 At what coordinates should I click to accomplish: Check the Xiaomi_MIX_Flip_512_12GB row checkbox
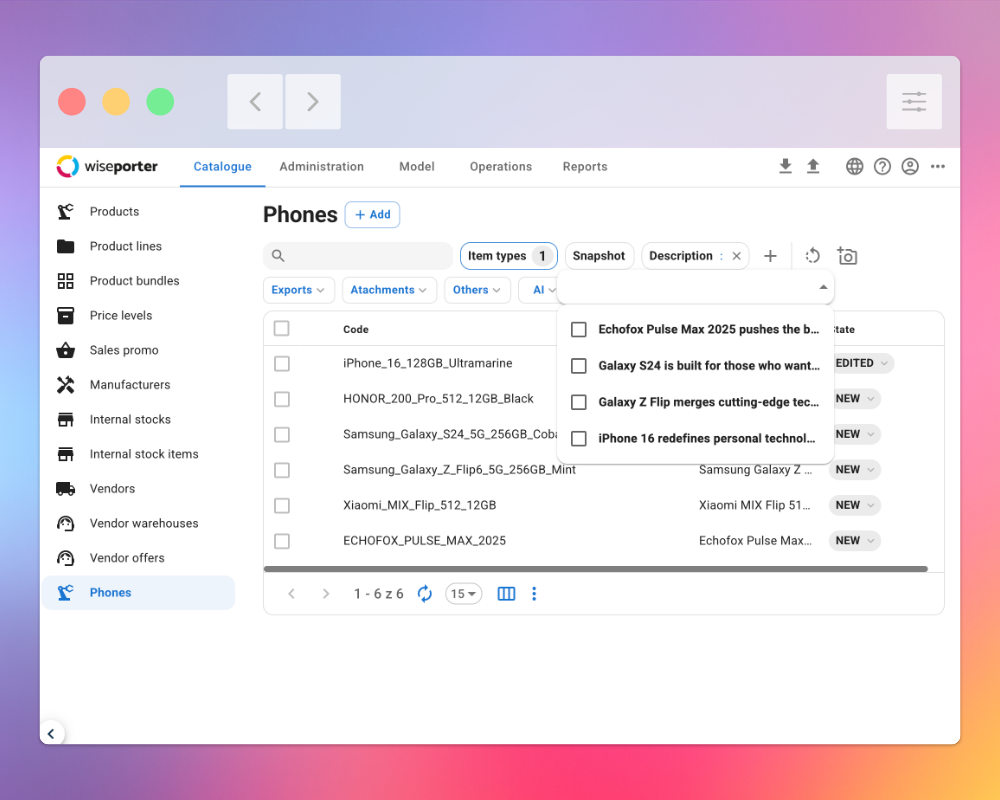(x=281, y=506)
